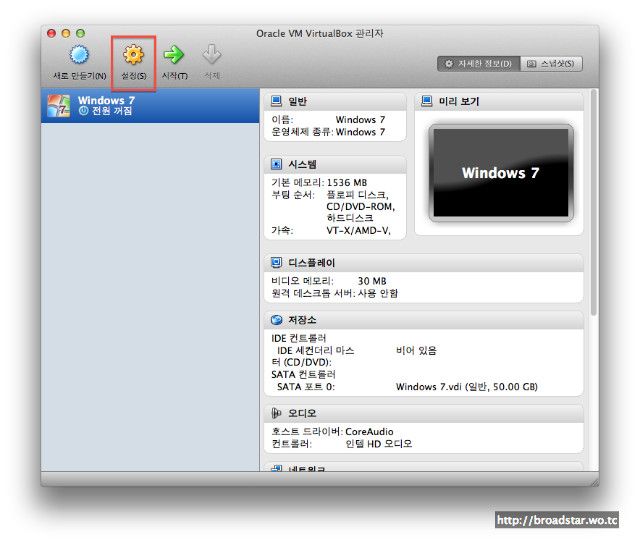The width and height of the screenshot is (640, 544).
Task: Click the Audio (오디오) speaker icon
Action: click(x=276, y=413)
